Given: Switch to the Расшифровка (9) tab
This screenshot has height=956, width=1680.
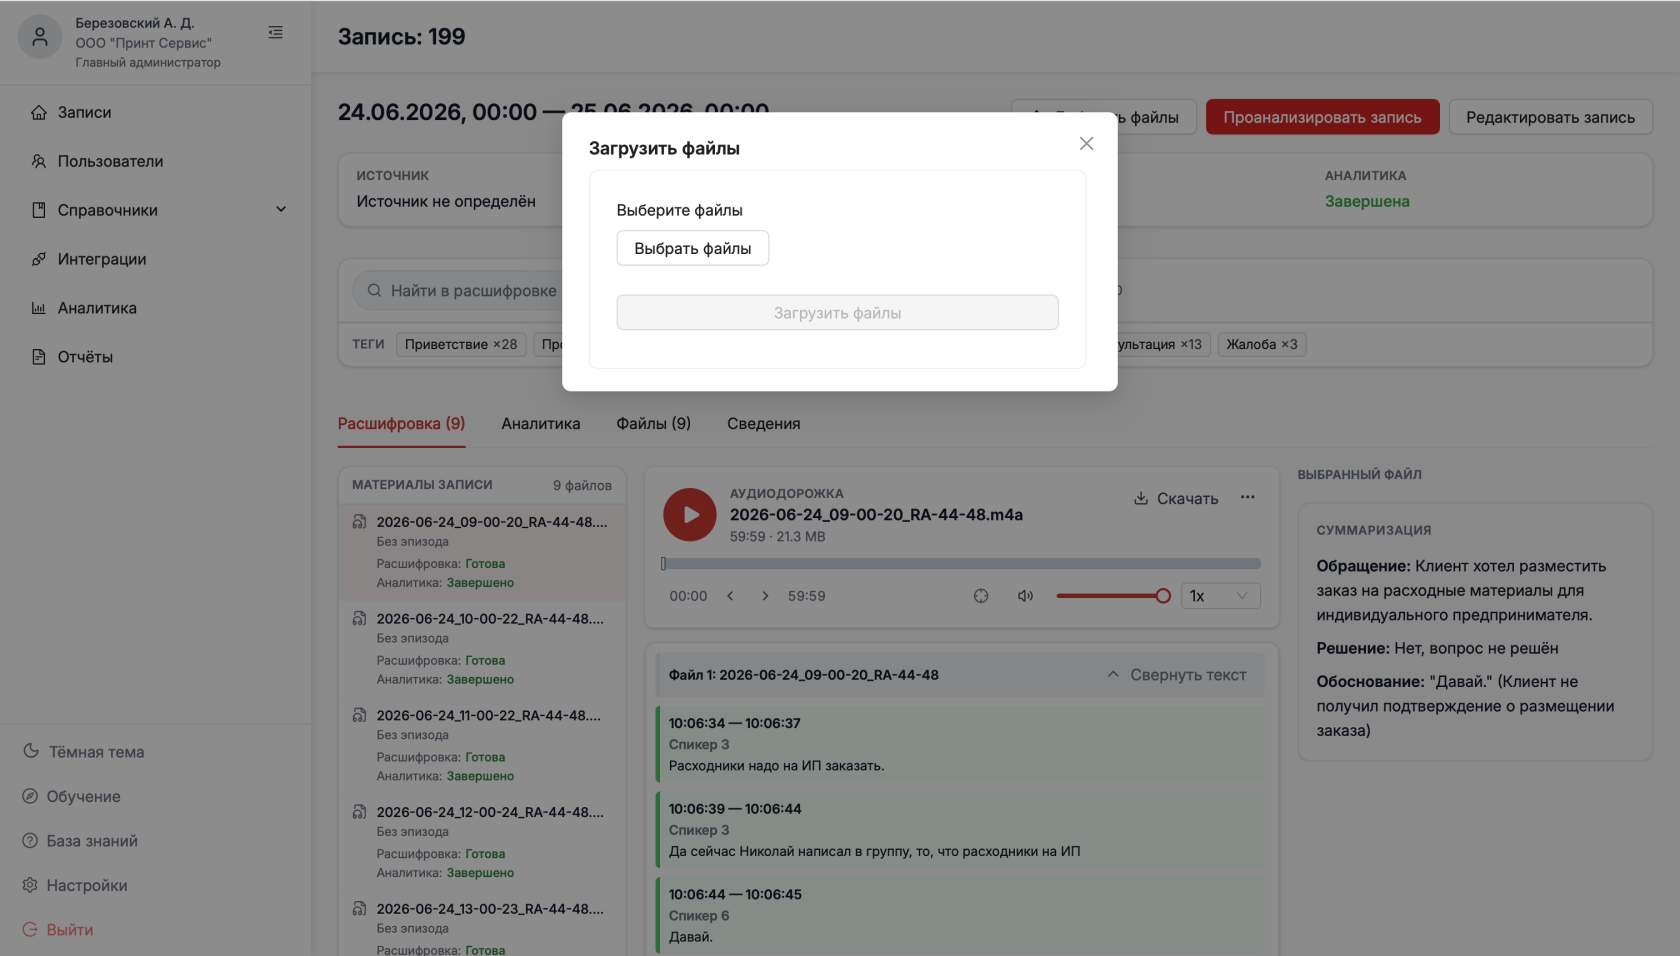Looking at the screenshot, I should coord(401,424).
